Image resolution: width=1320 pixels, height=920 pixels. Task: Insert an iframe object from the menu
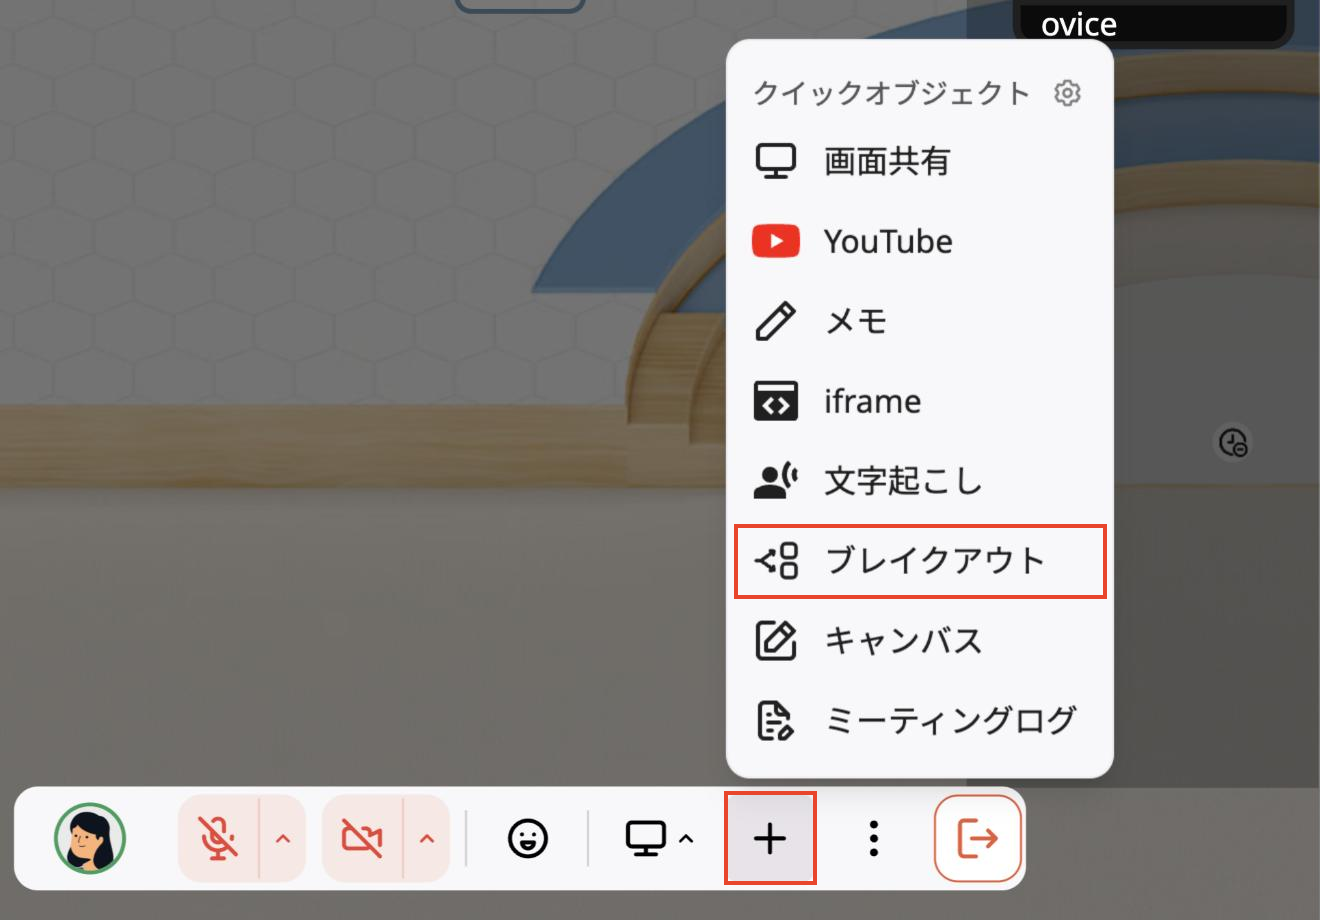[919, 401]
